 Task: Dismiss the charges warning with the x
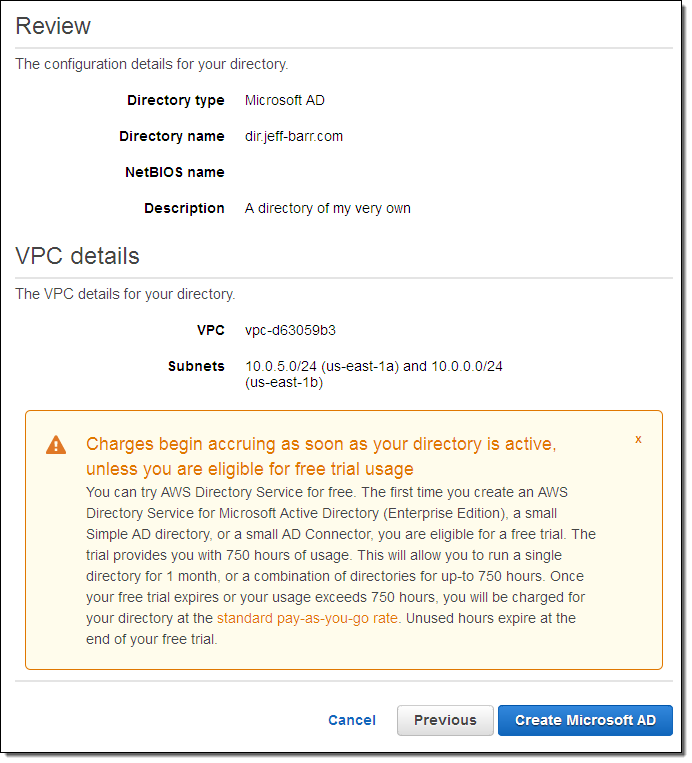(x=638, y=439)
